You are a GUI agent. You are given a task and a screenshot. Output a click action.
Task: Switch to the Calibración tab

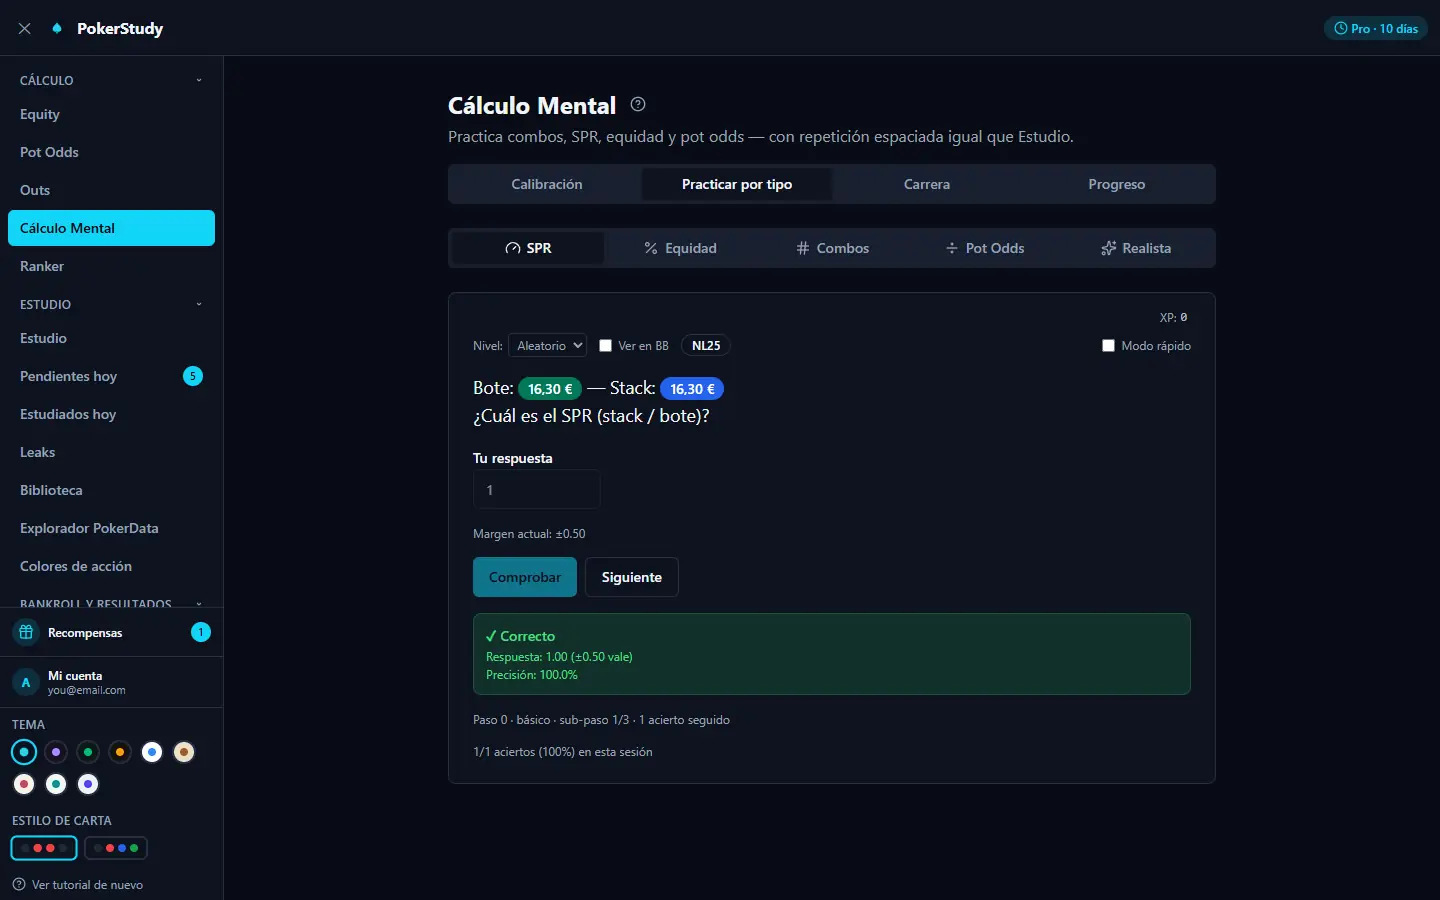(x=547, y=184)
